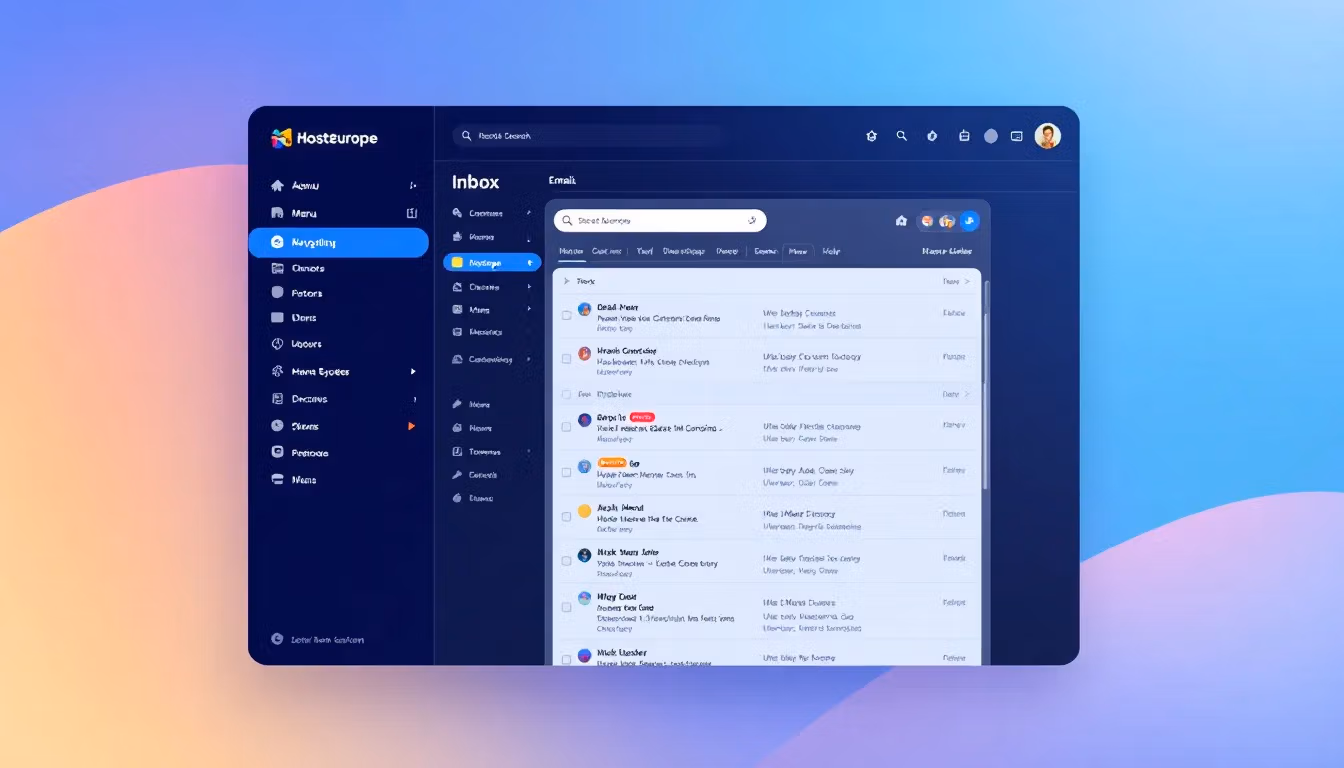Viewport: 1344px width, 768px height.
Task: Check the box beside the yellow-avatar email
Action: [566, 516]
